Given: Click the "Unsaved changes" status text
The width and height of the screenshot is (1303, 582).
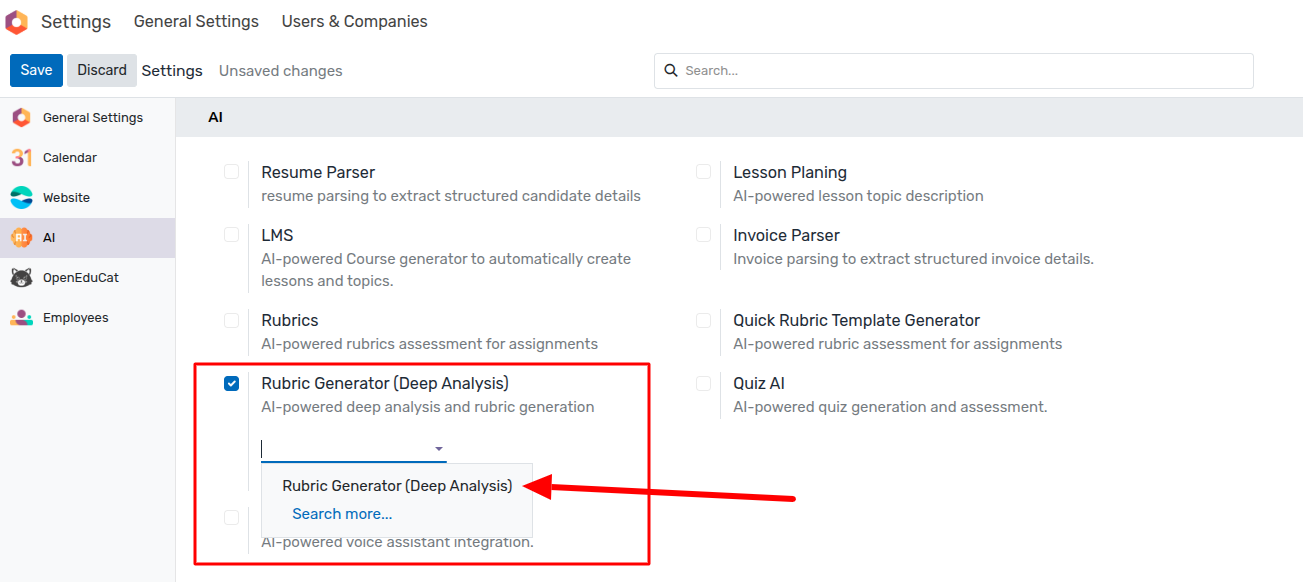Looking at the screenshot, I should (281, 71).
